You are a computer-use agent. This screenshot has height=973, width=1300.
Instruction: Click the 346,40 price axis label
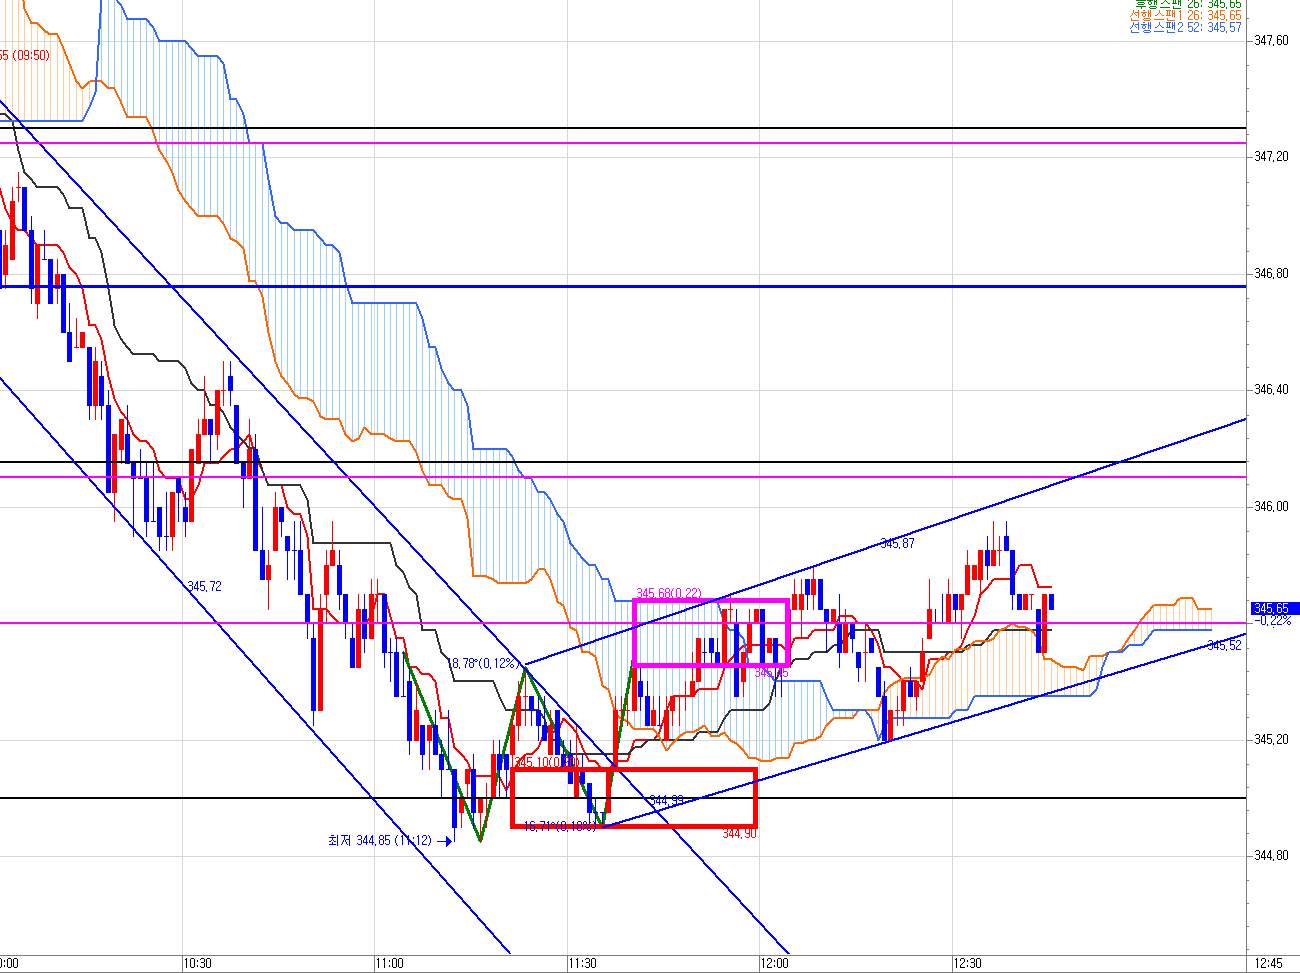1272,390
